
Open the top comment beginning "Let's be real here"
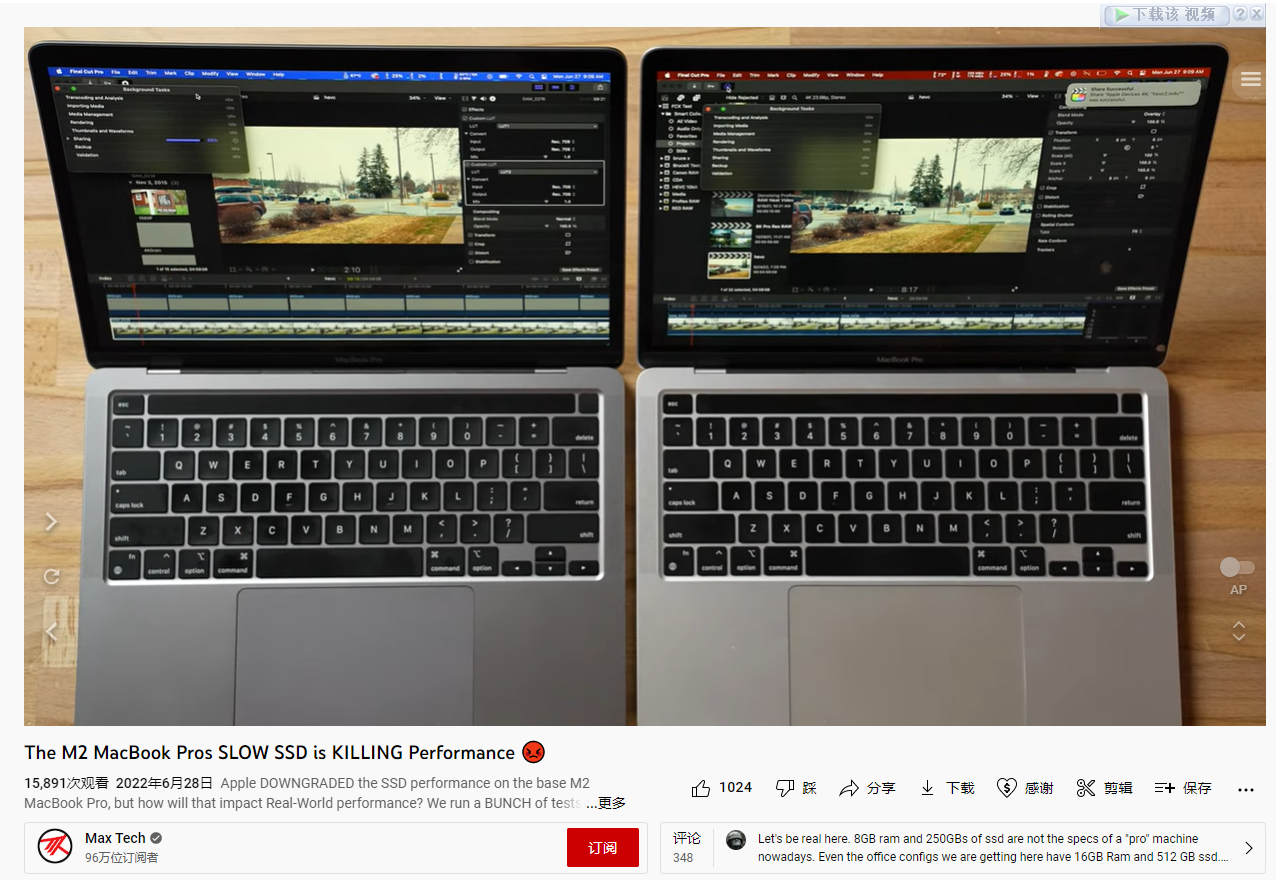pyautogui.click(x=993, y=848)
